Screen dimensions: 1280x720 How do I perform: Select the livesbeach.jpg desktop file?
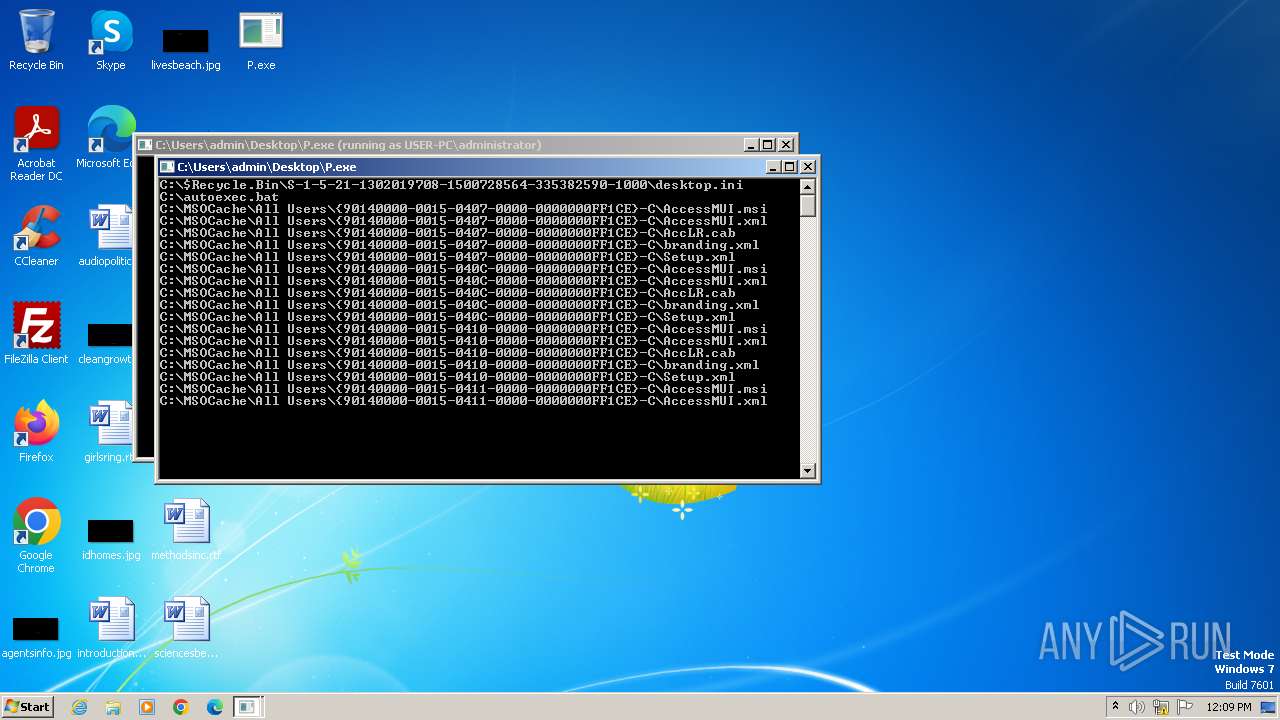tap(185, 48)
